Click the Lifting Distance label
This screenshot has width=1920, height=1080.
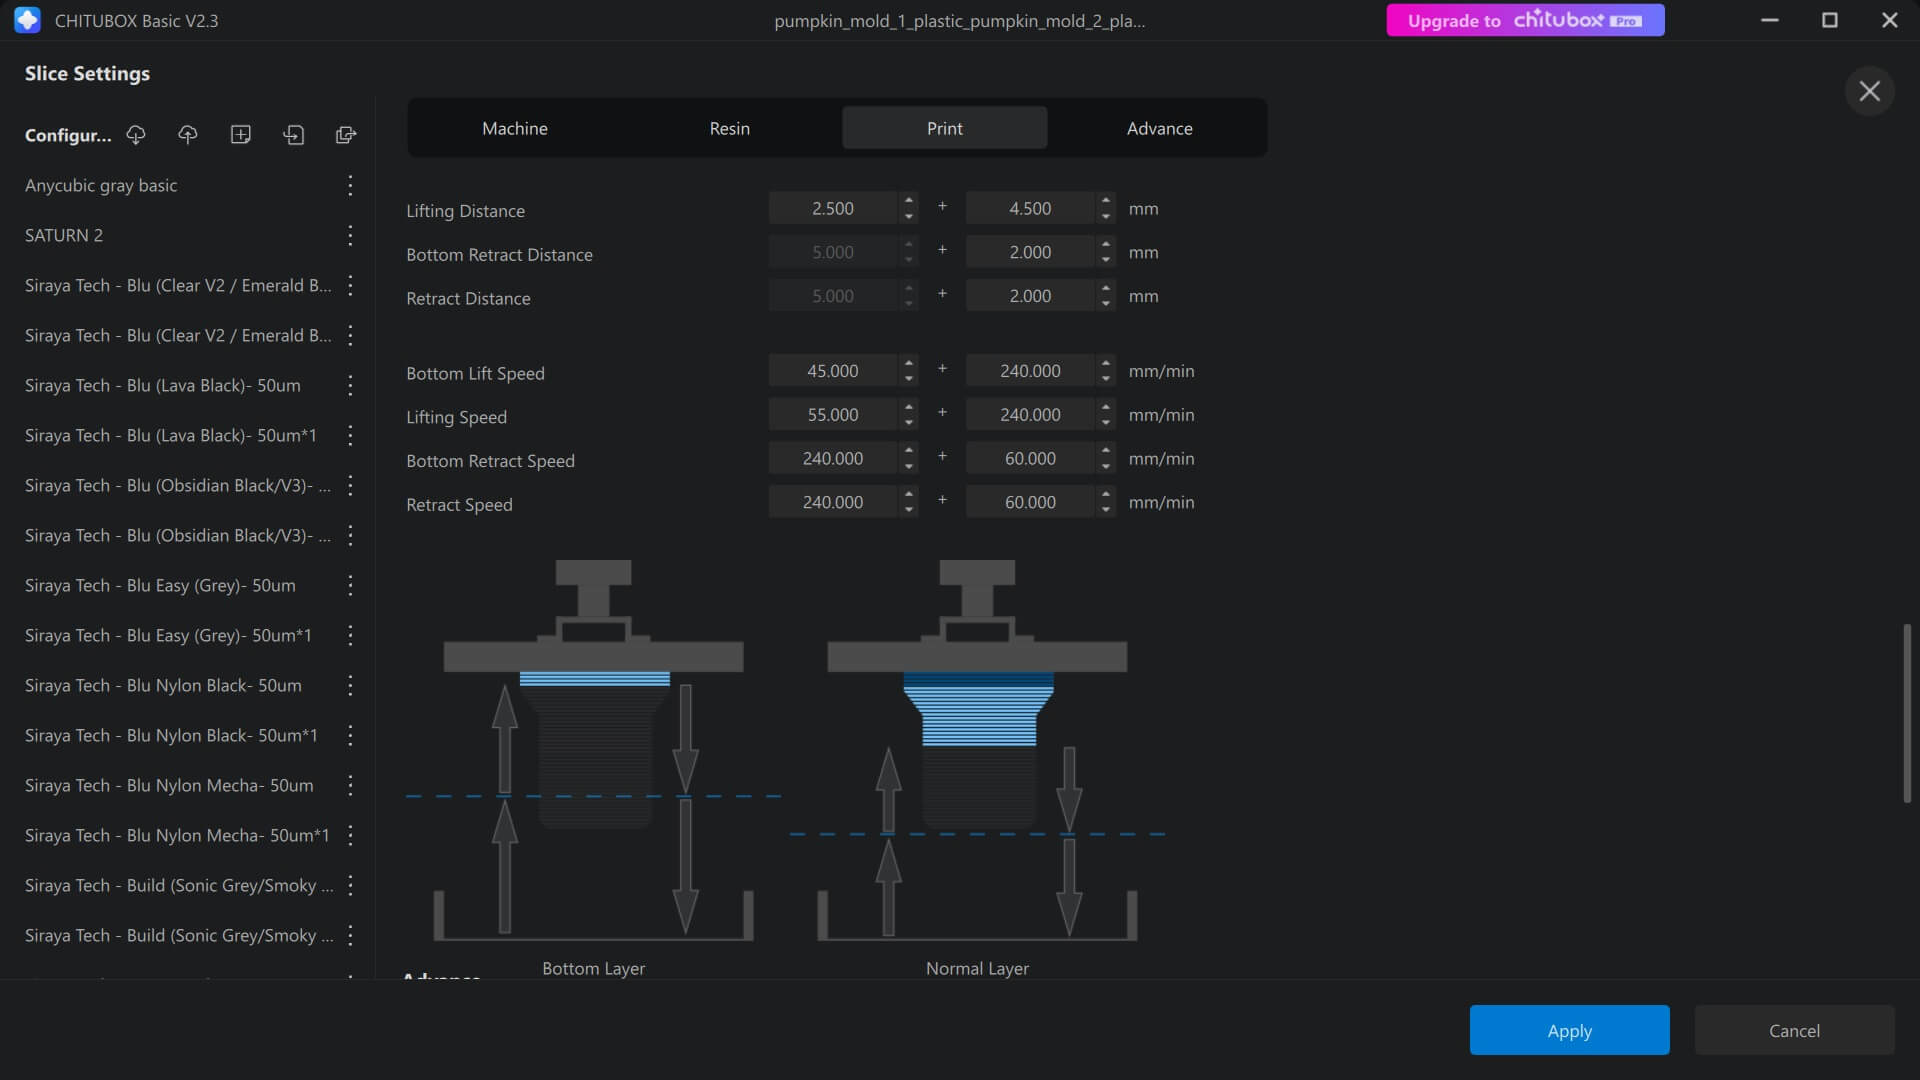coord(465,211)
